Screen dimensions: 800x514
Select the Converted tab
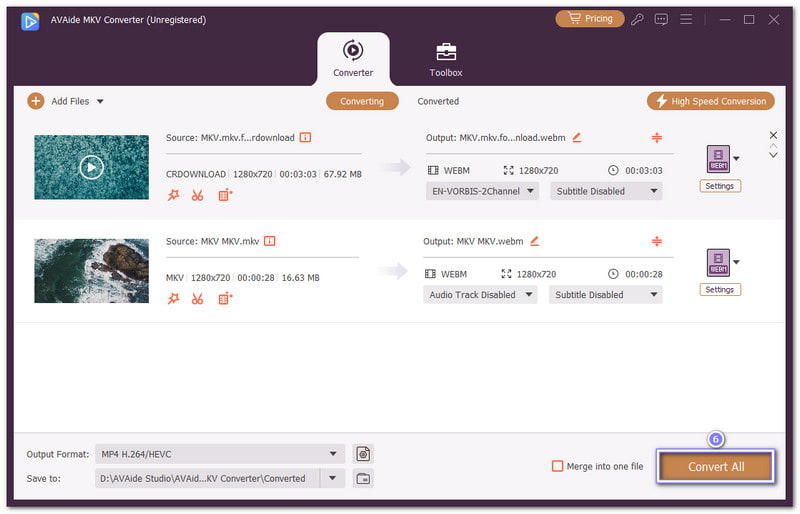tap(438, 101)
